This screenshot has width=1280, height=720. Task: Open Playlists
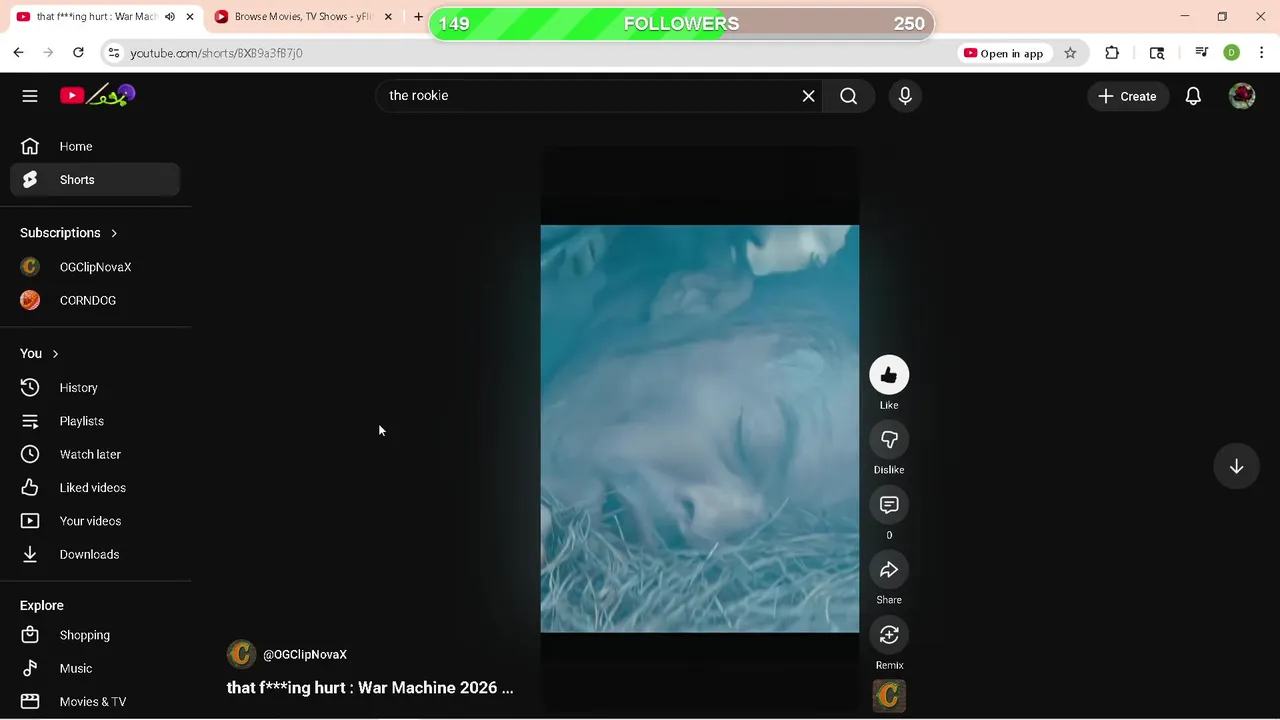95,421
